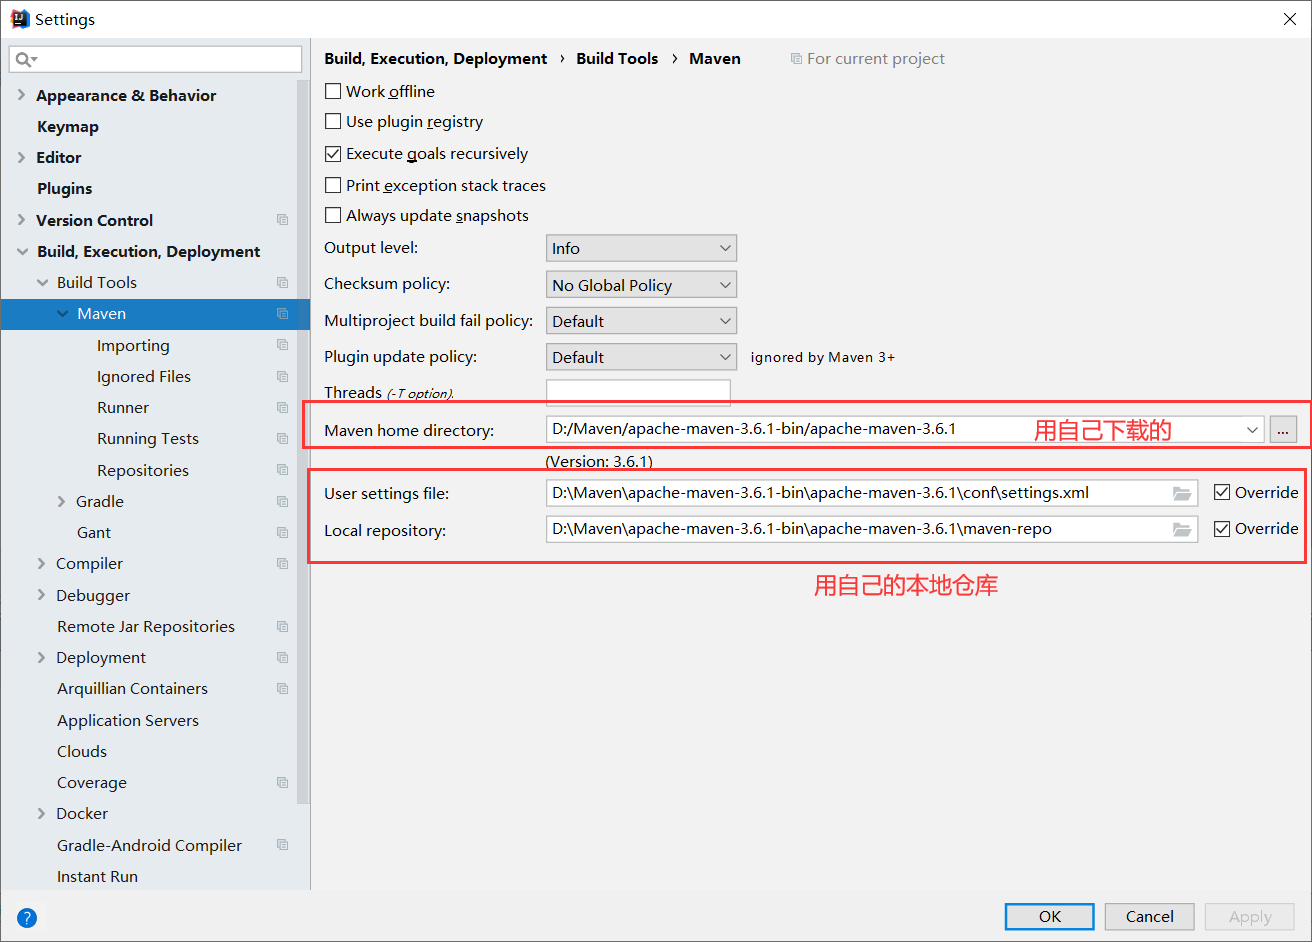The width and height of the screenshot is (1312, 942).
Task: Expand the Gradle tree node
Action: click(x=61, y=501)
